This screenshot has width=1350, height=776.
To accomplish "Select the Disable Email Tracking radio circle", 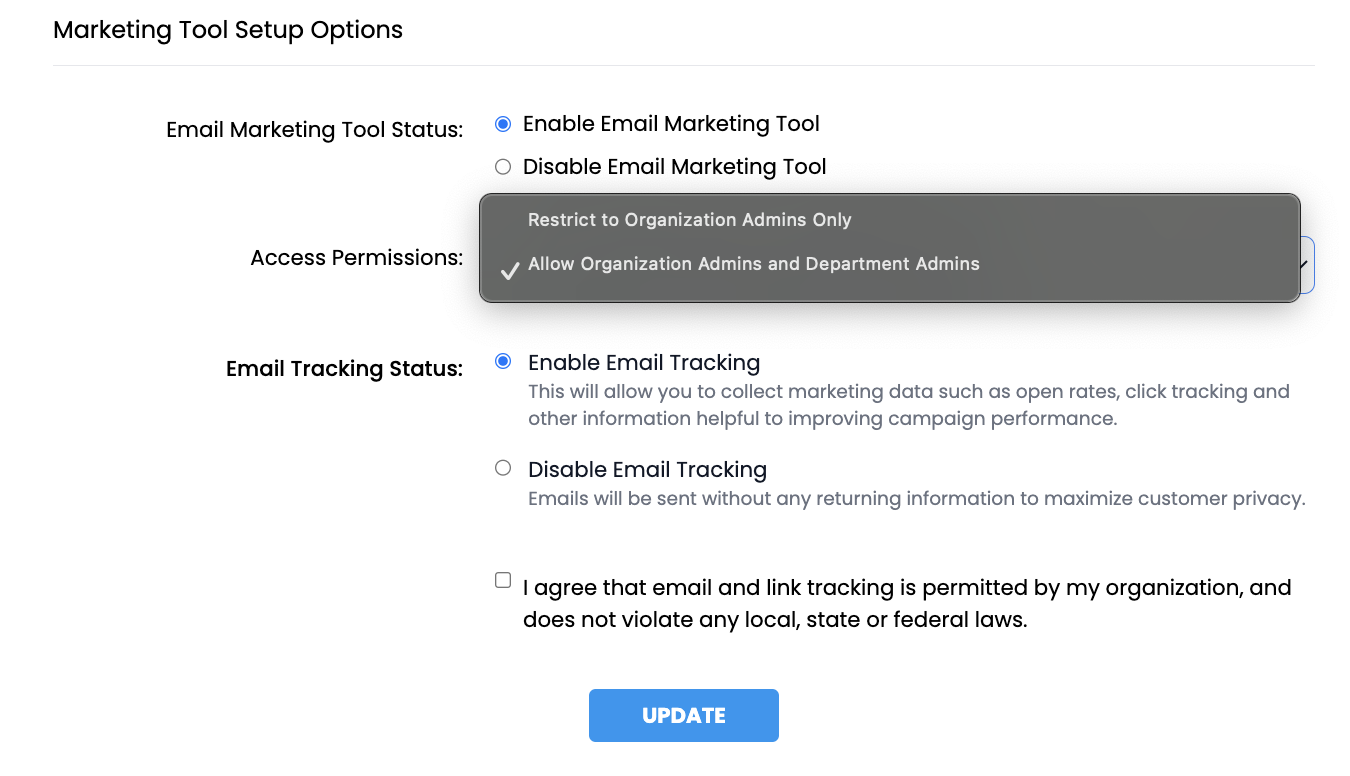I will pos(503,468).
